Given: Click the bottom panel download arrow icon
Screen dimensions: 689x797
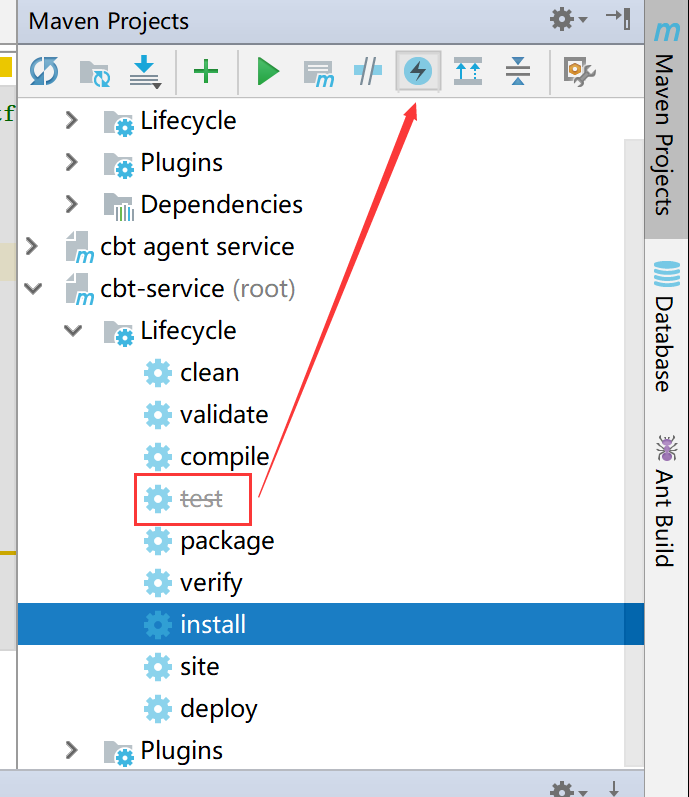Looking at the screenshot, I should click(x=614, y=788).
